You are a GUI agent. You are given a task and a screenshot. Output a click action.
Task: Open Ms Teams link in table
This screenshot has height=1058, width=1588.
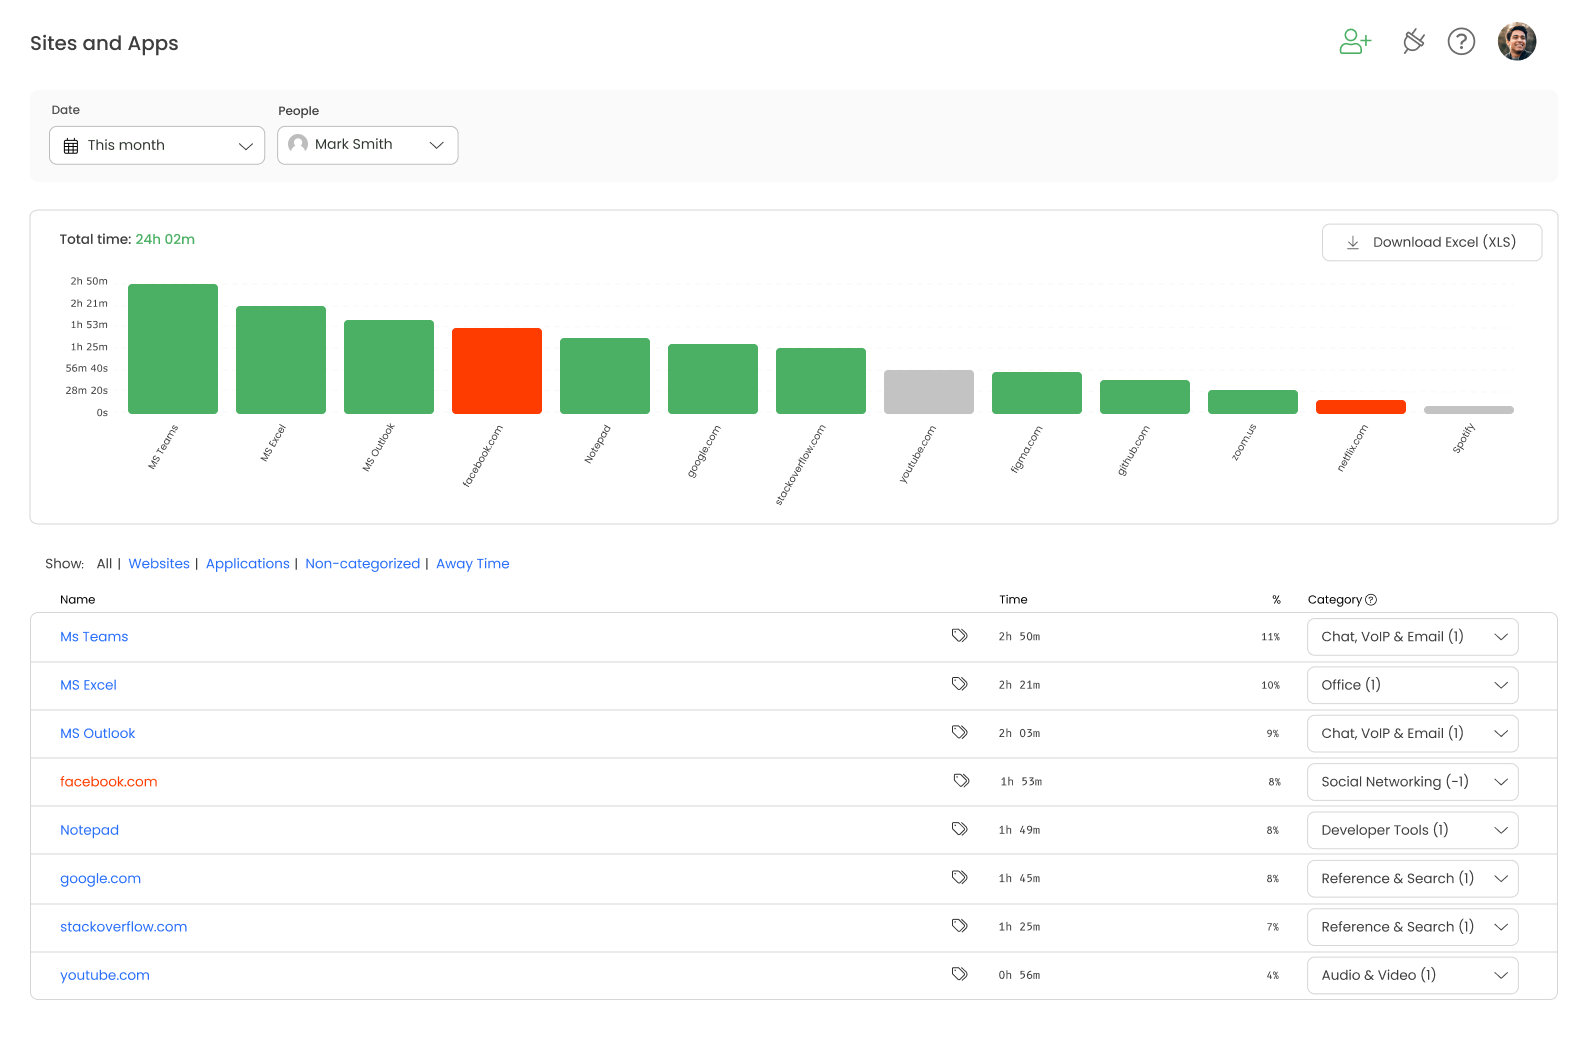pyautogui.click(x=94, y=637)
